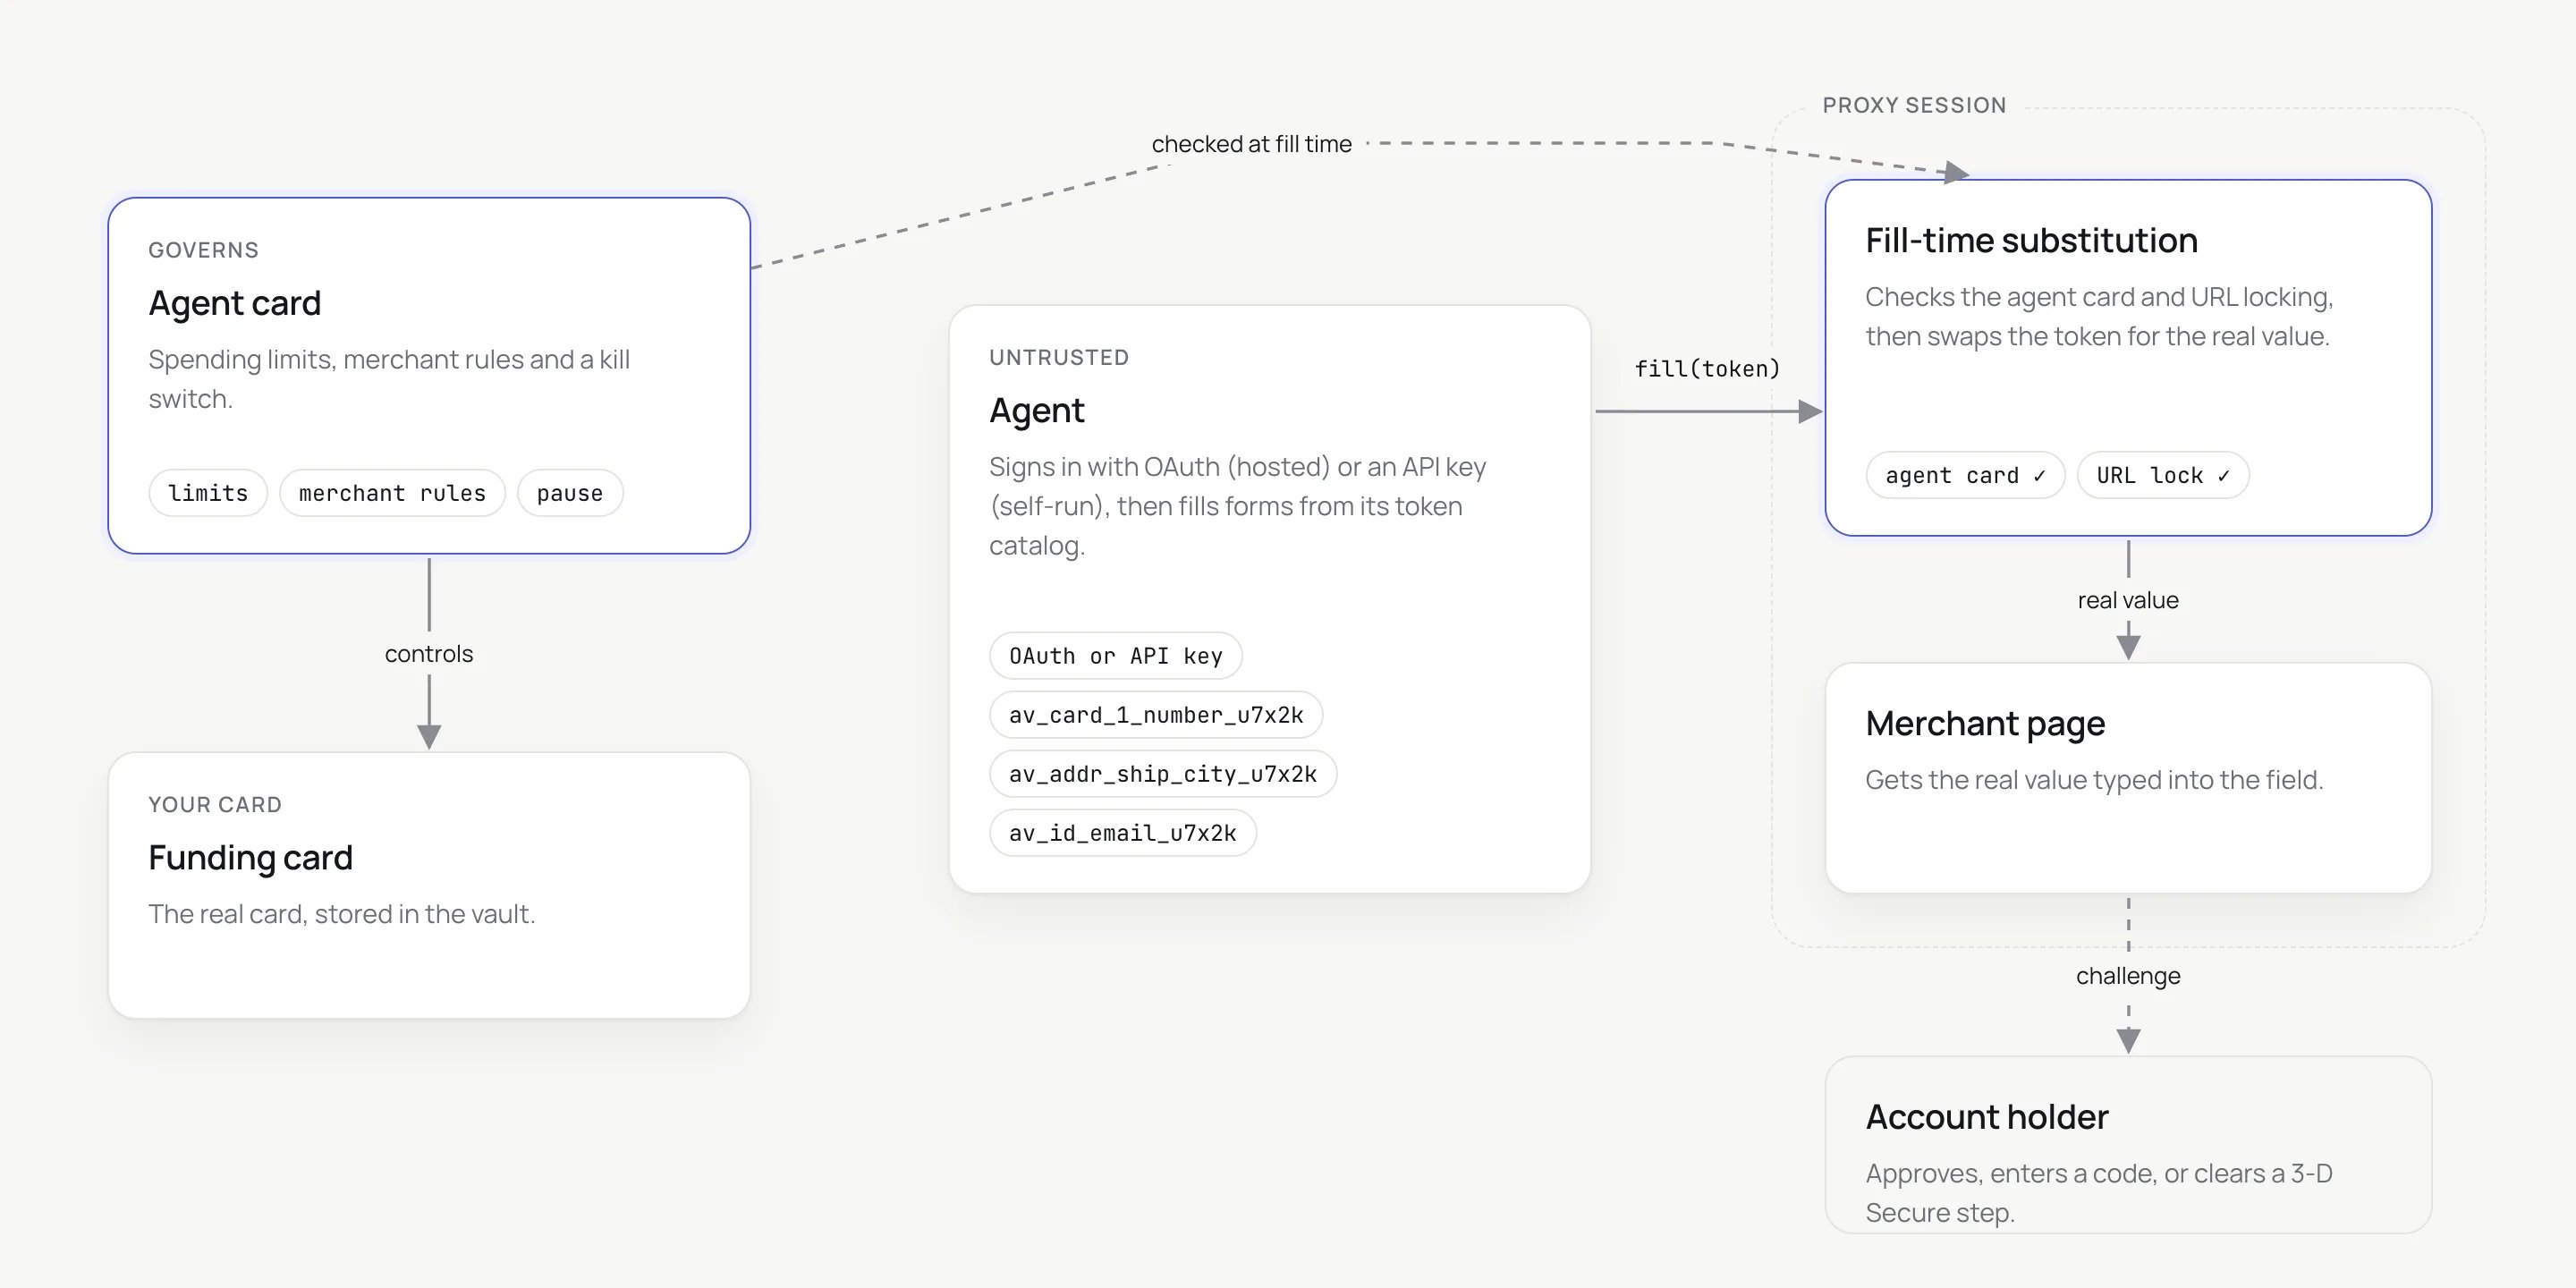Screen dimensions: 2576x1288
Task: Click the 'real value' arrow label
Action: [2128, 601]
